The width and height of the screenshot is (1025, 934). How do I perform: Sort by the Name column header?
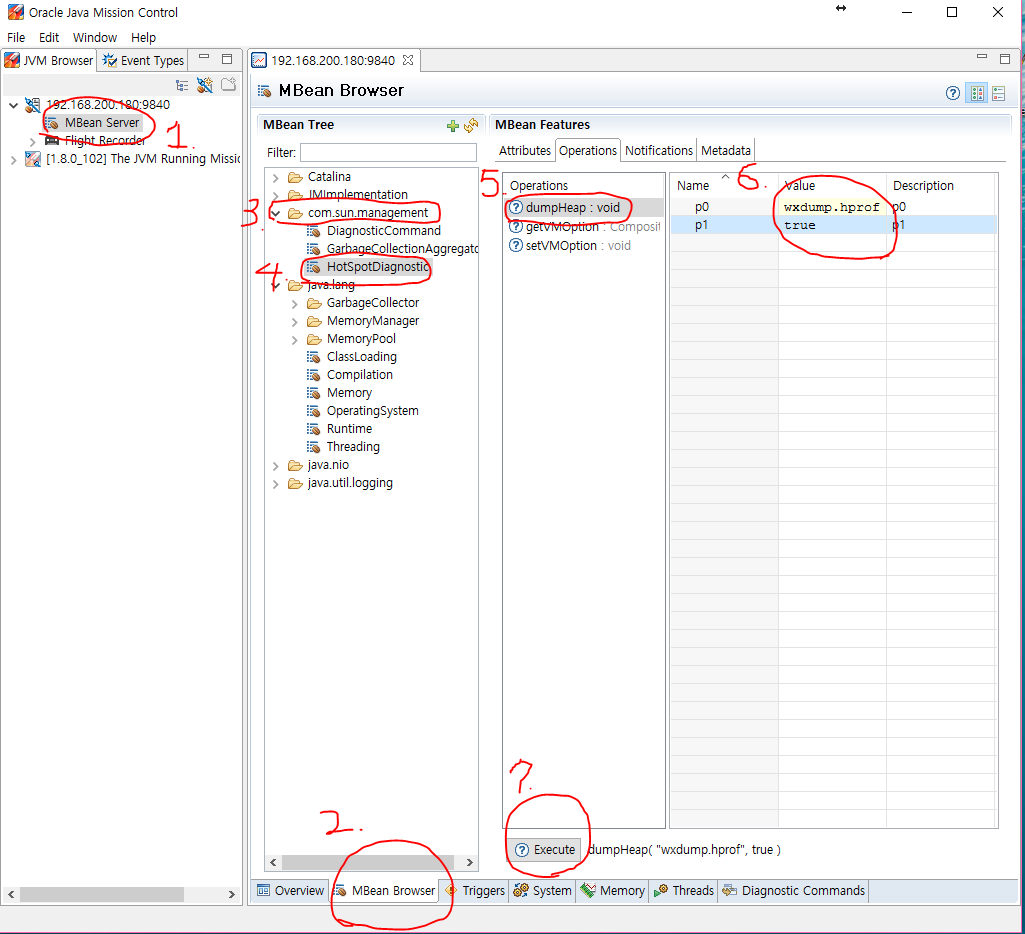click(x=724, y=186)
